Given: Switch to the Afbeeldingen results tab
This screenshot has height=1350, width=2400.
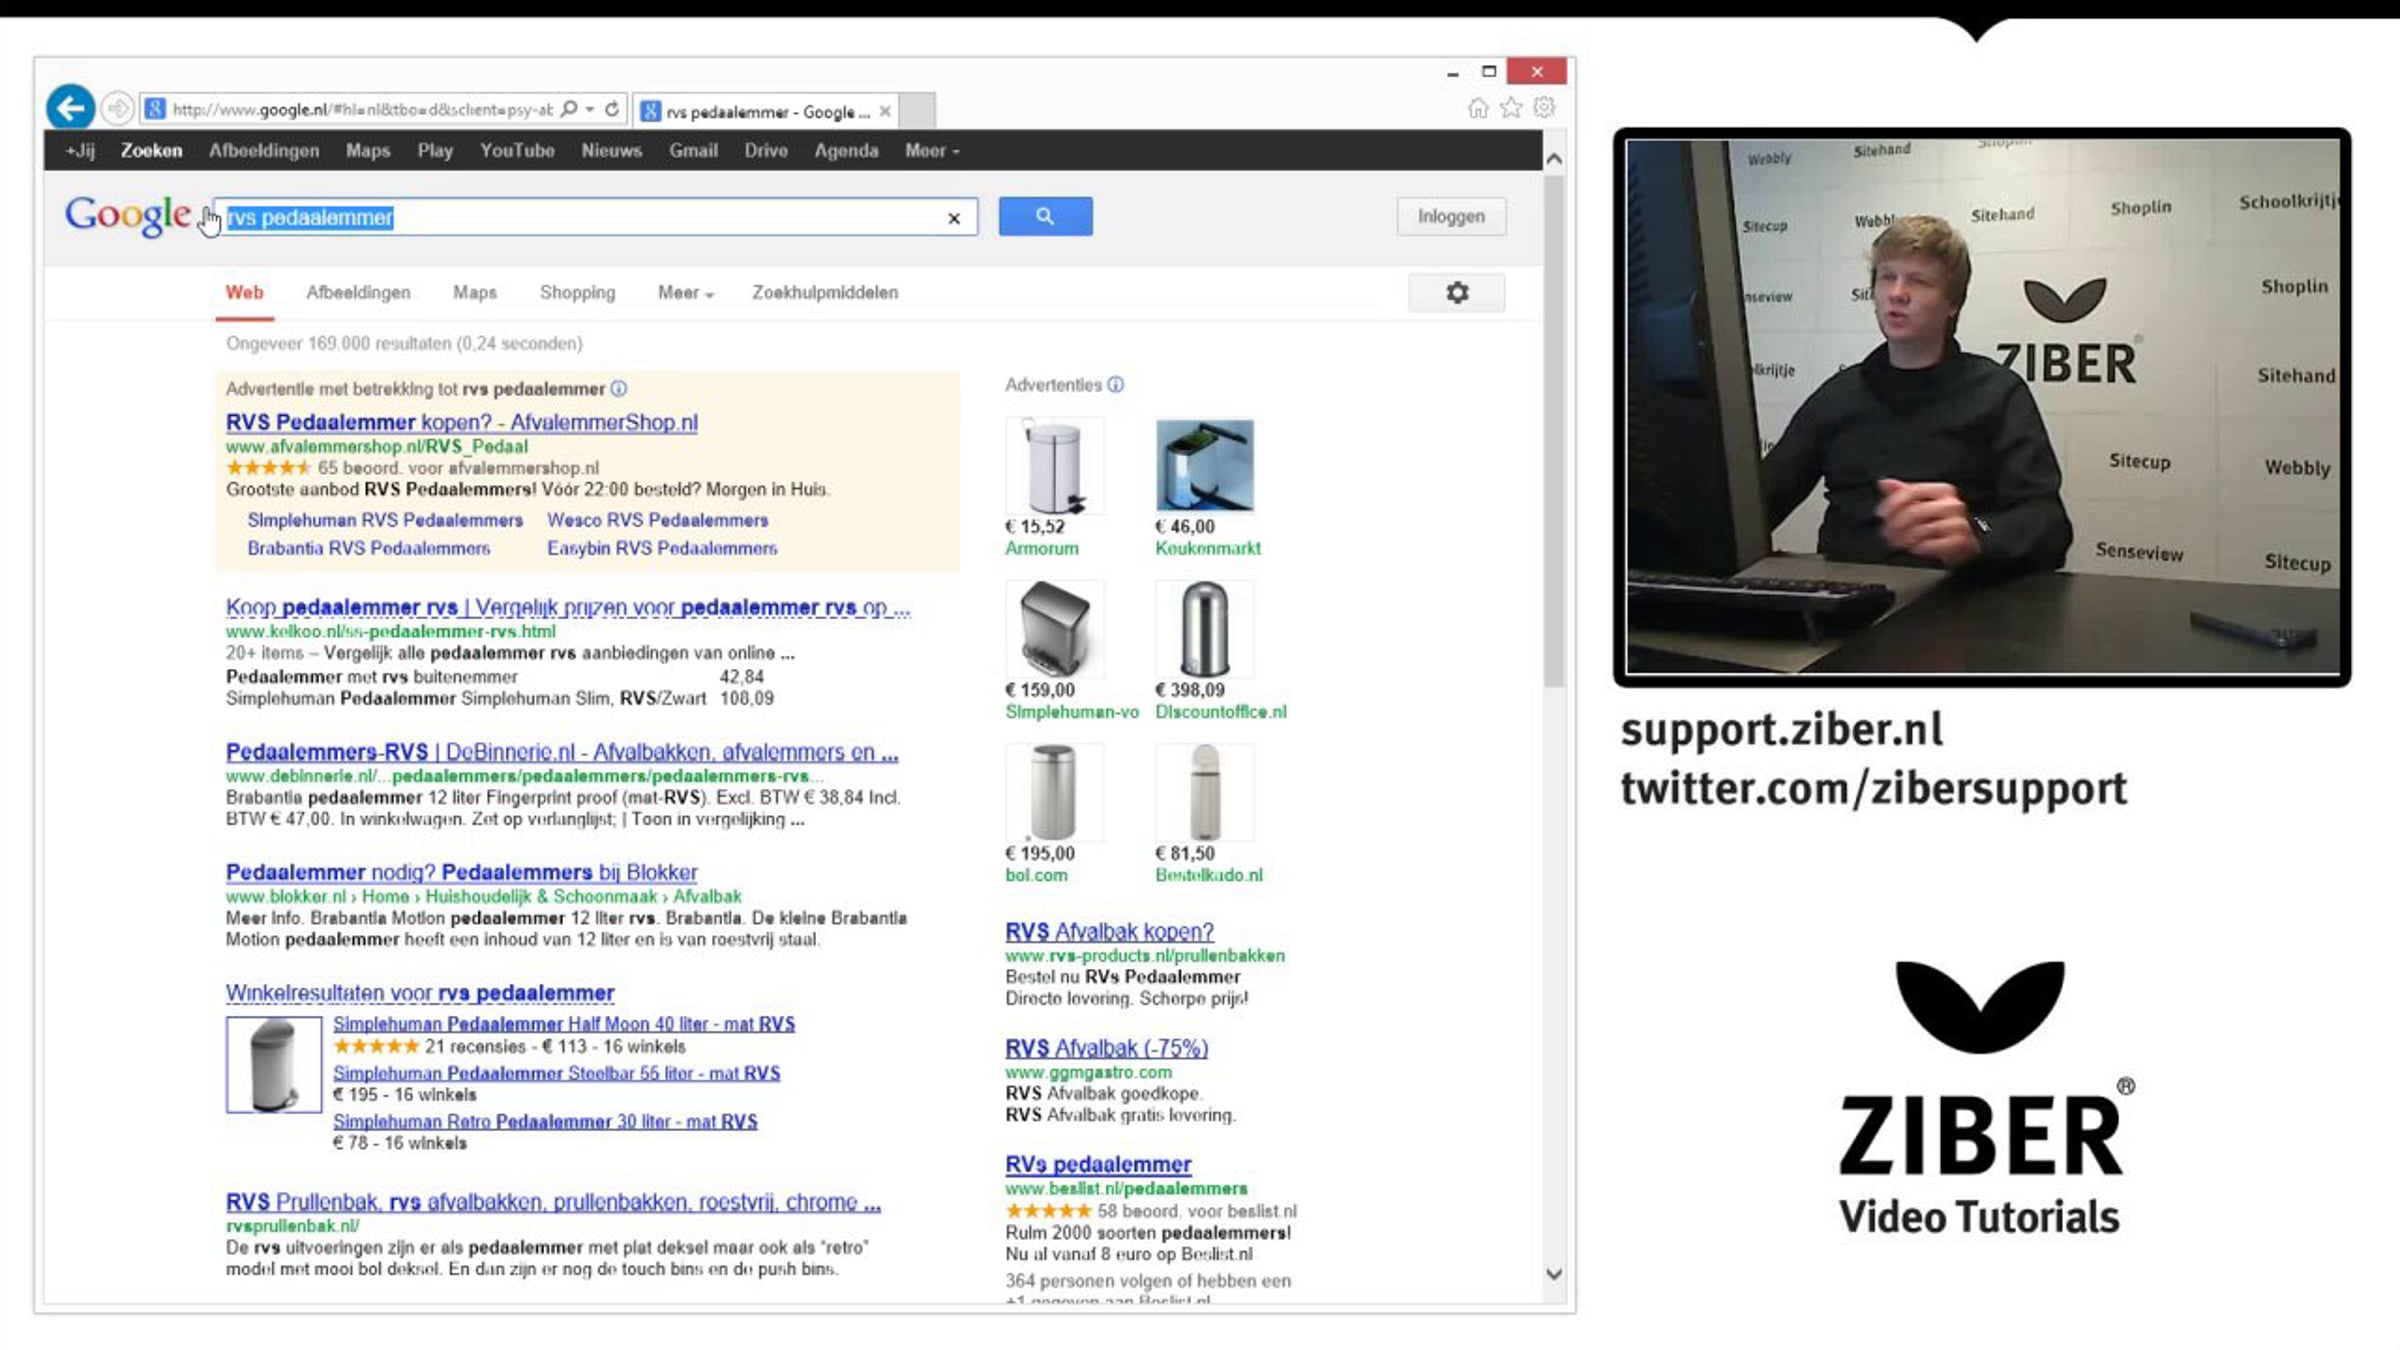Looking at the screenshot, I should click(x=358, y=293).
